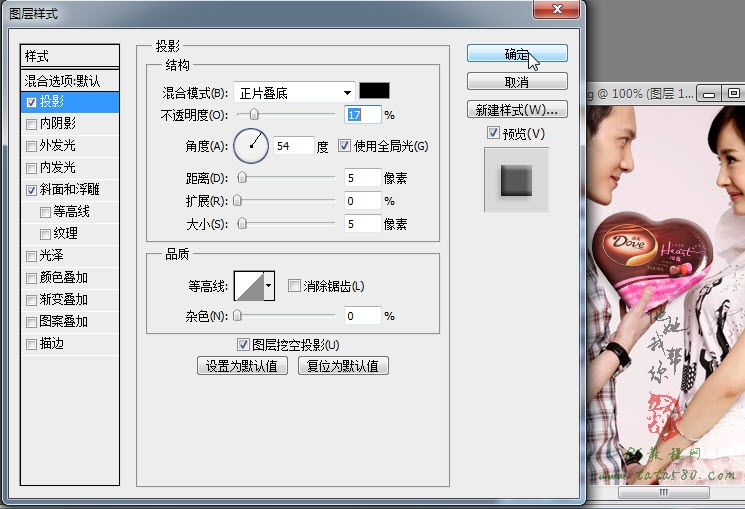Select the 描边 row label

tap(52, 344)
